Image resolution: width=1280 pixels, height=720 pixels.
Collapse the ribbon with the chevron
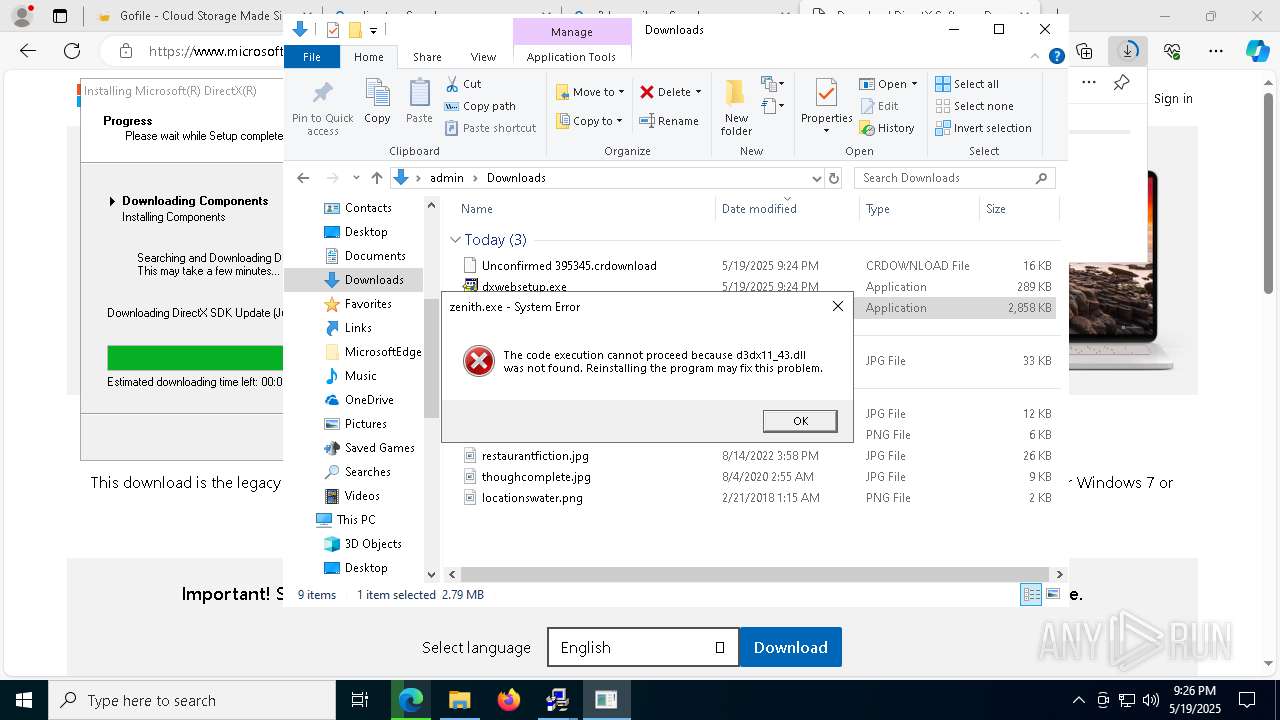point(1036,57)
